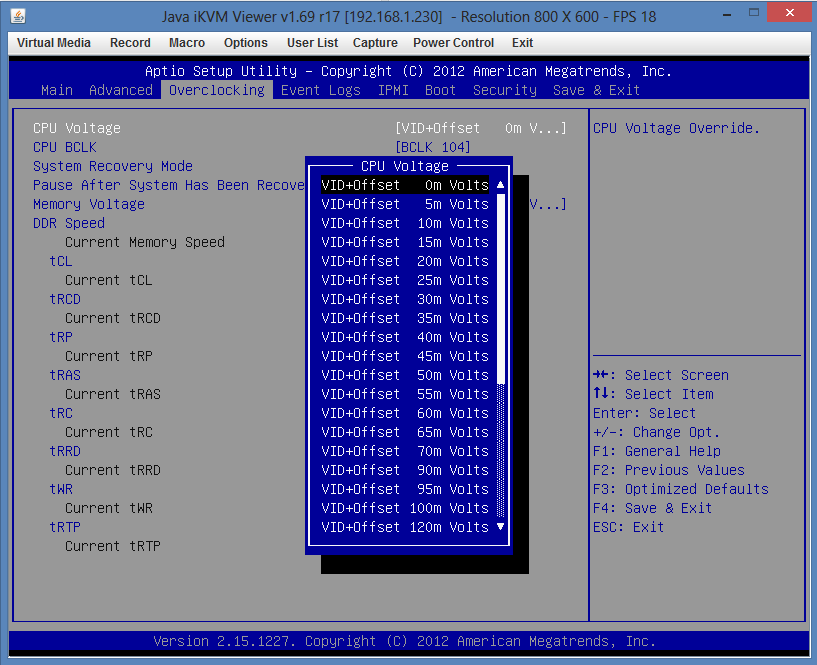
Task: Click the Java icon in title bar
Action: [19, 17]
